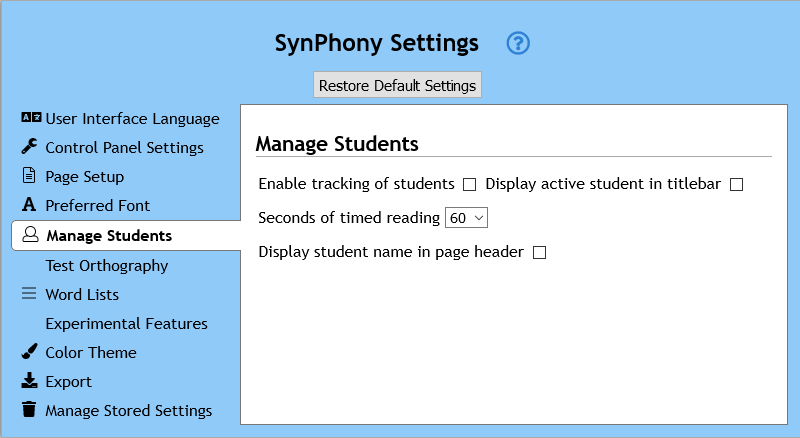The image size is (800, 438).
Task: Click the trash icon for Stored Settings
Action: (29, 409)
